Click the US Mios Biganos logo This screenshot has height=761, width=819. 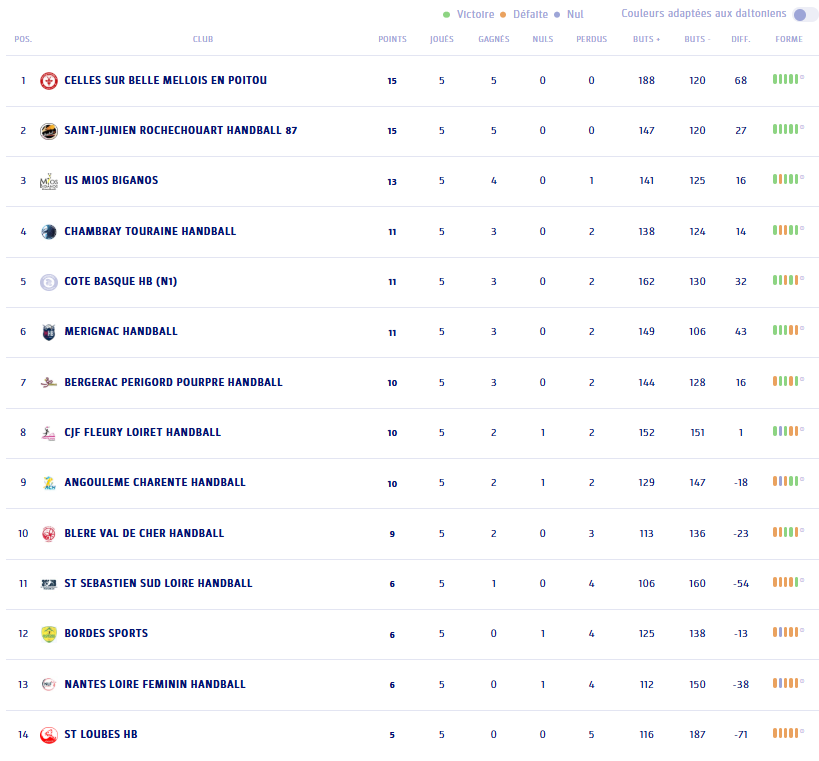click(x=48, y=181)
